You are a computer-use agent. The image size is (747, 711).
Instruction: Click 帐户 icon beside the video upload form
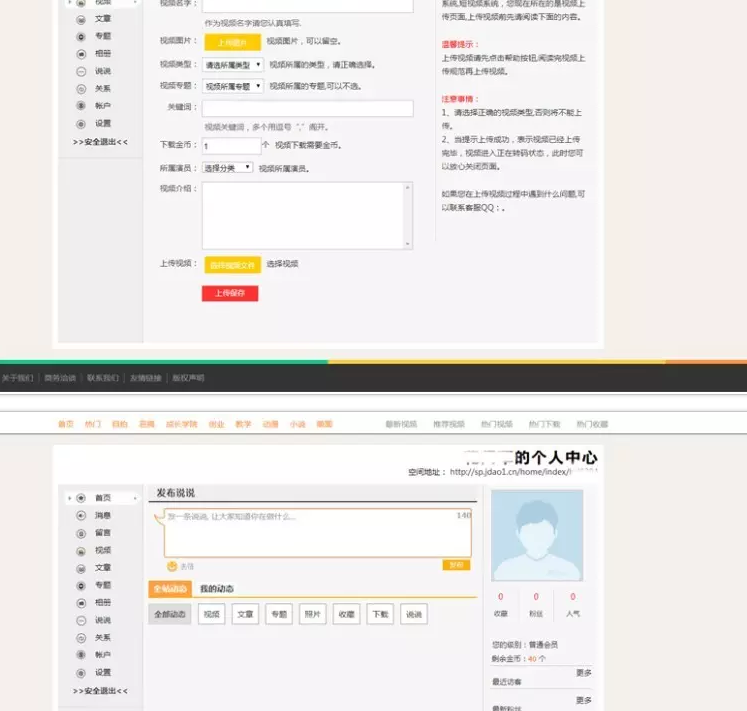pos(81,106)
